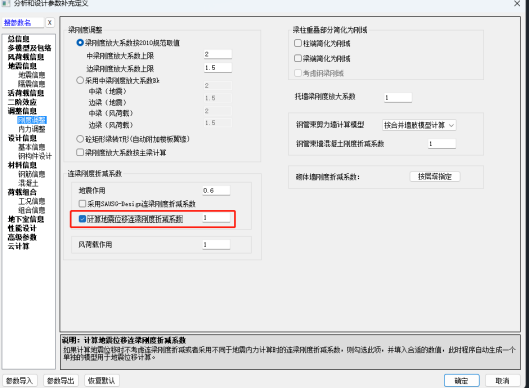
Task: Select 工况信息 sub-item
Action: [31, 201]
